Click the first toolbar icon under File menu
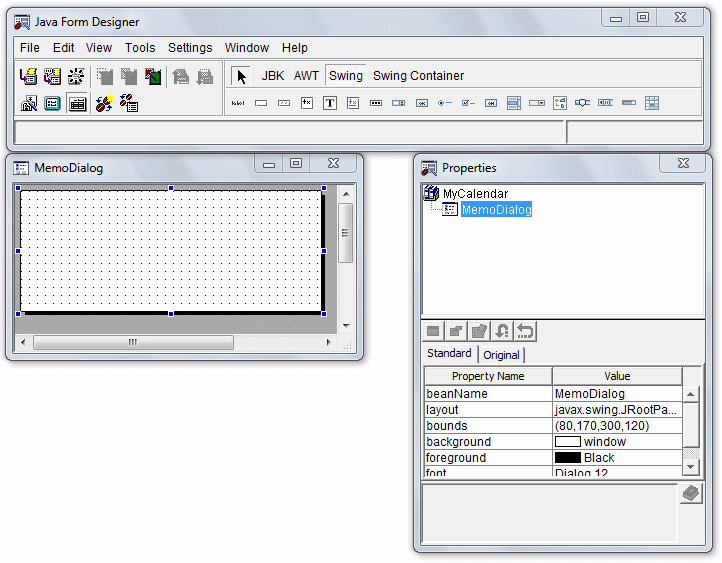 pos(28,76)
